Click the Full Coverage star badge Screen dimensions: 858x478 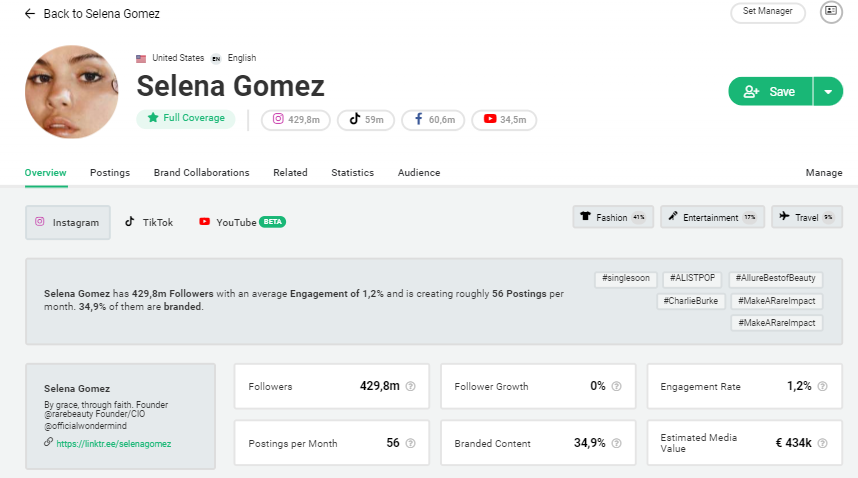185,118
